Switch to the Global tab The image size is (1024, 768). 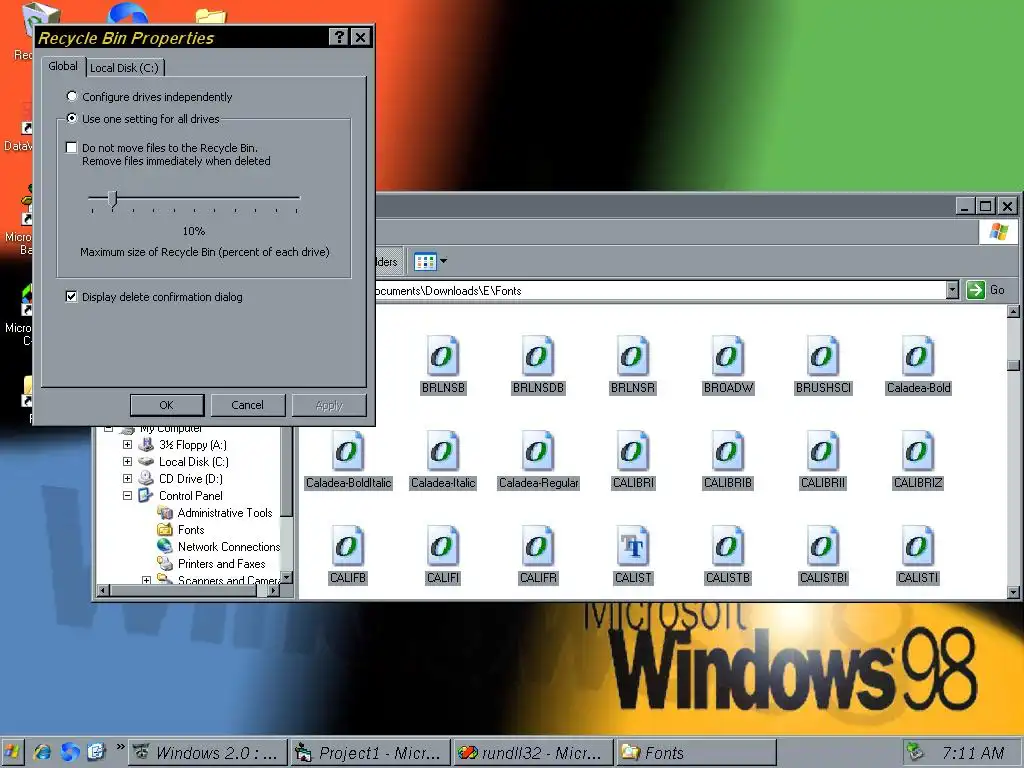63,67
